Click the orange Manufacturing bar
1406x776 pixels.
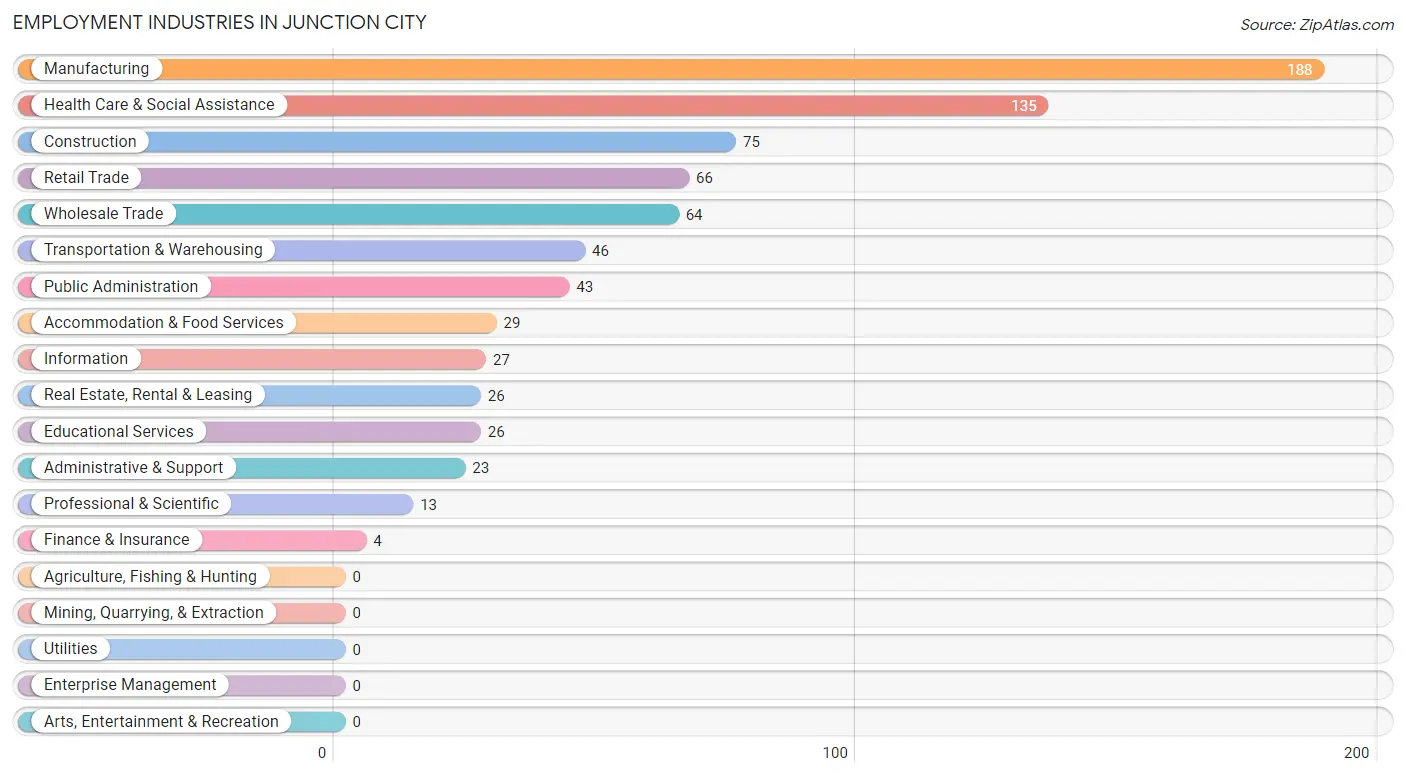pyautogui.click(x=671, y=69)
